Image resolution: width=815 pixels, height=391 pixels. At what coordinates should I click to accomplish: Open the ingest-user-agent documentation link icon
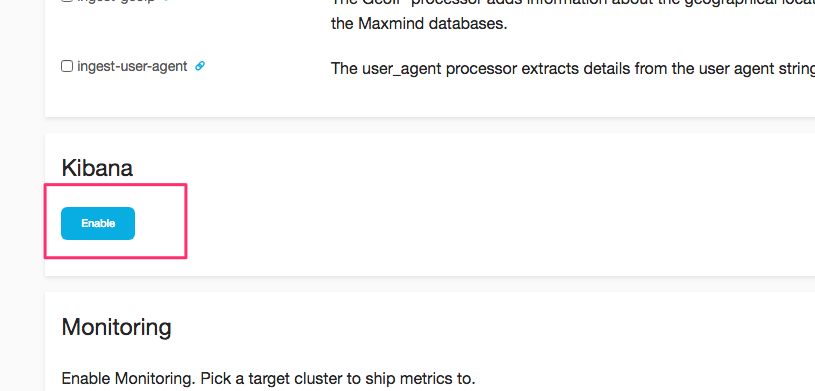(200, 66)
